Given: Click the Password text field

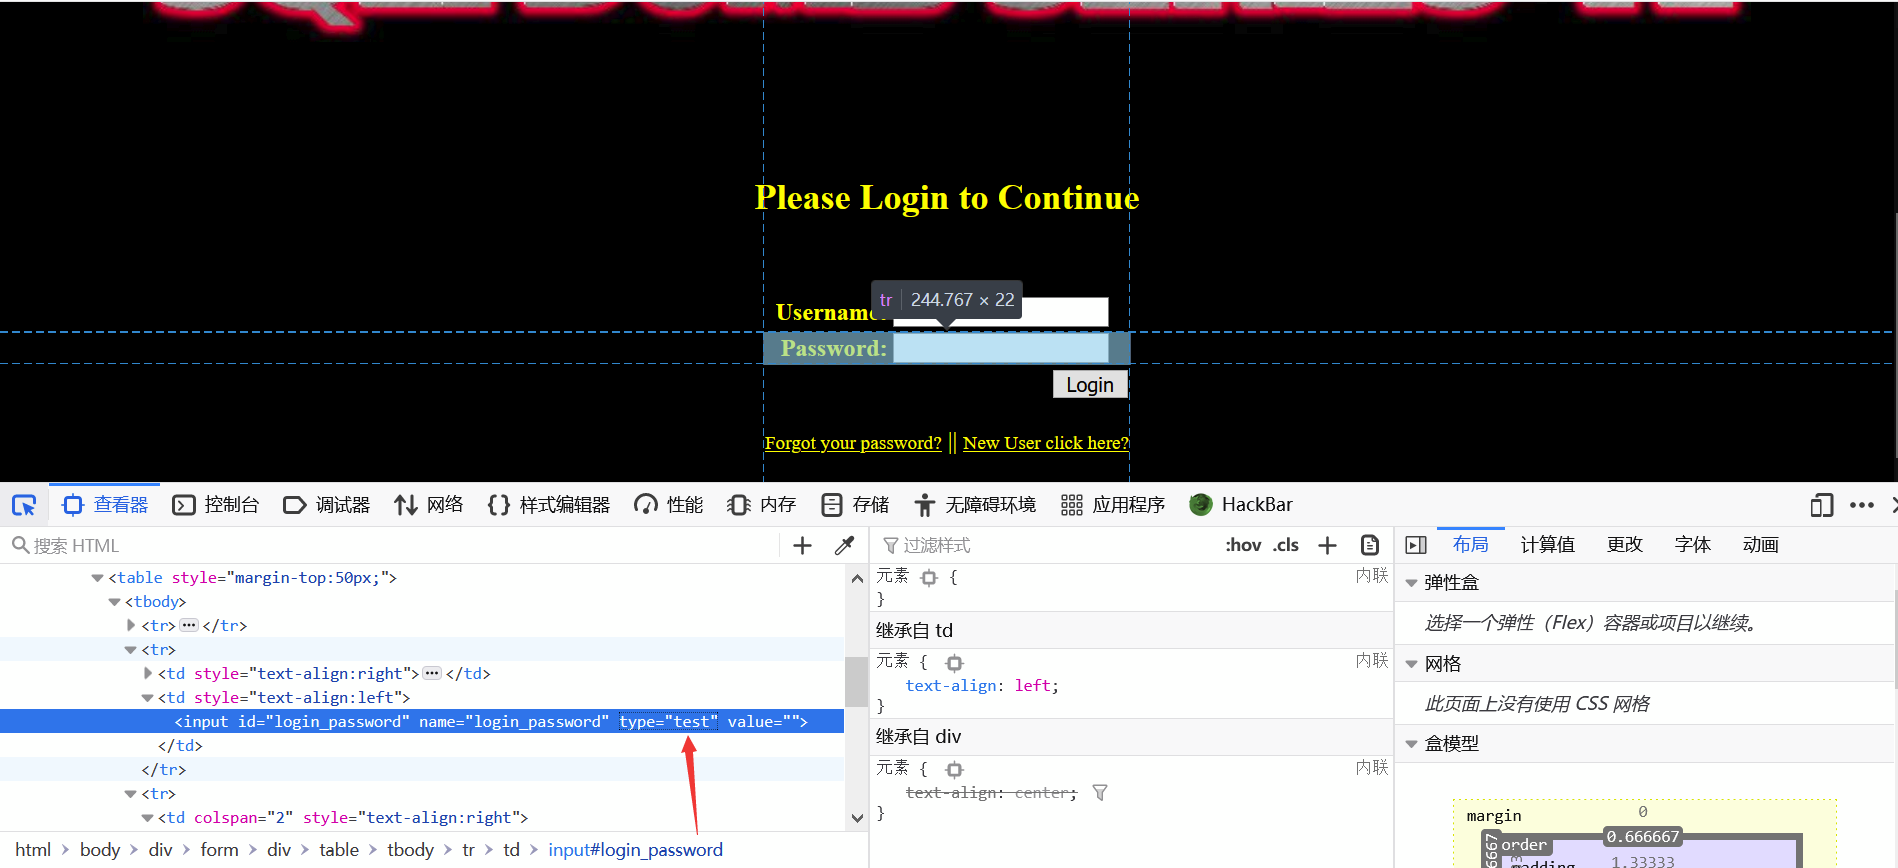Looking at the screenshot, I should tap(1000, 348).
